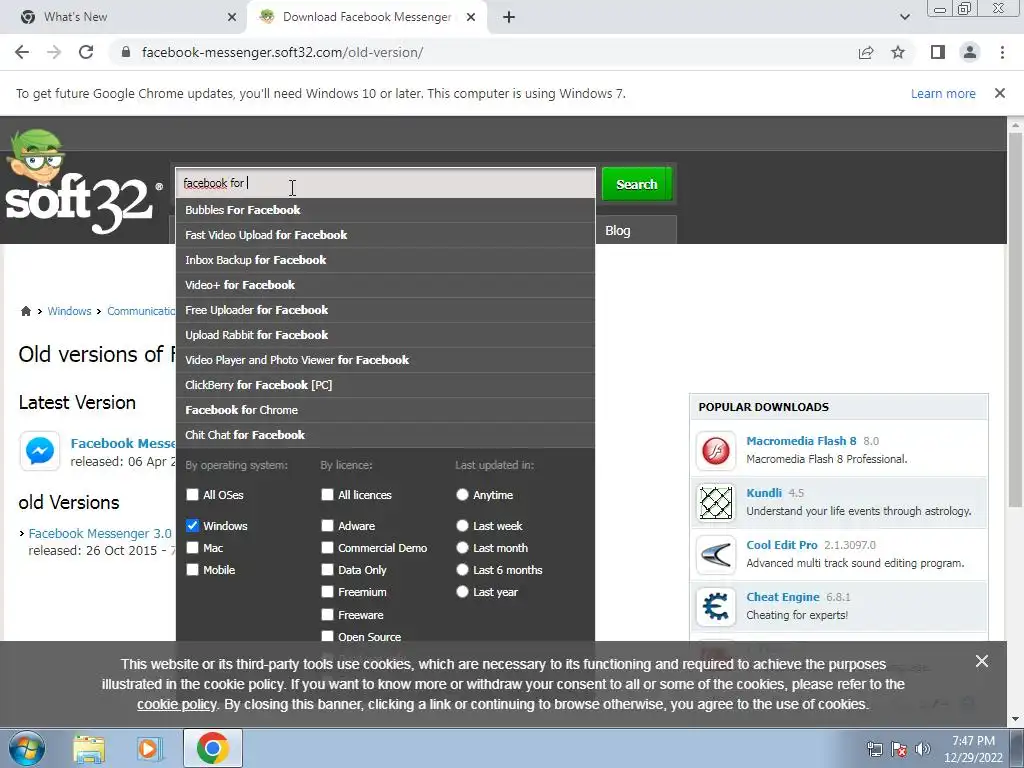Click the Learn more link

pyautogui.click(x=943, y=93)
